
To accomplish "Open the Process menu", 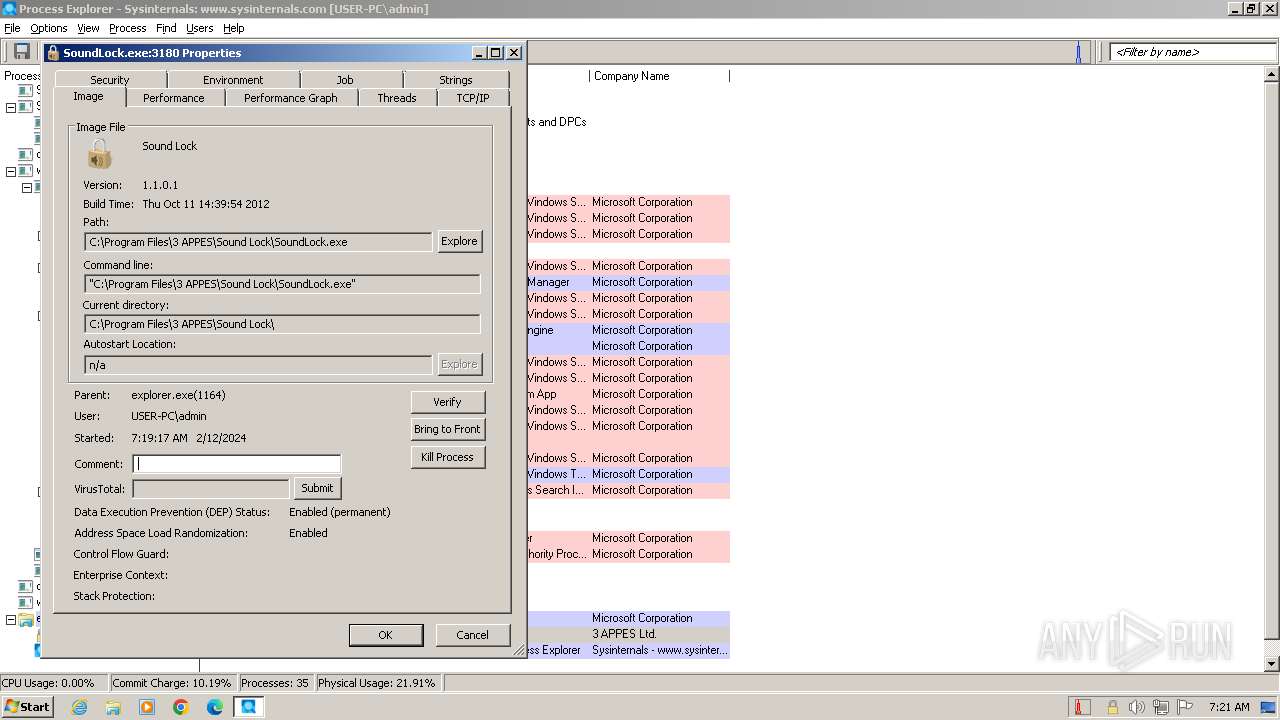I will 127,28.
